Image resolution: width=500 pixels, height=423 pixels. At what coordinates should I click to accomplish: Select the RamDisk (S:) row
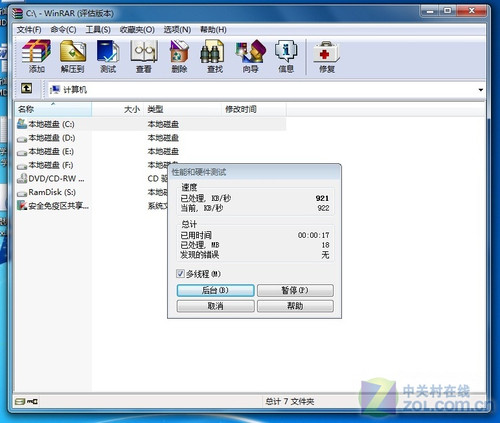click(x=92, y=192)
